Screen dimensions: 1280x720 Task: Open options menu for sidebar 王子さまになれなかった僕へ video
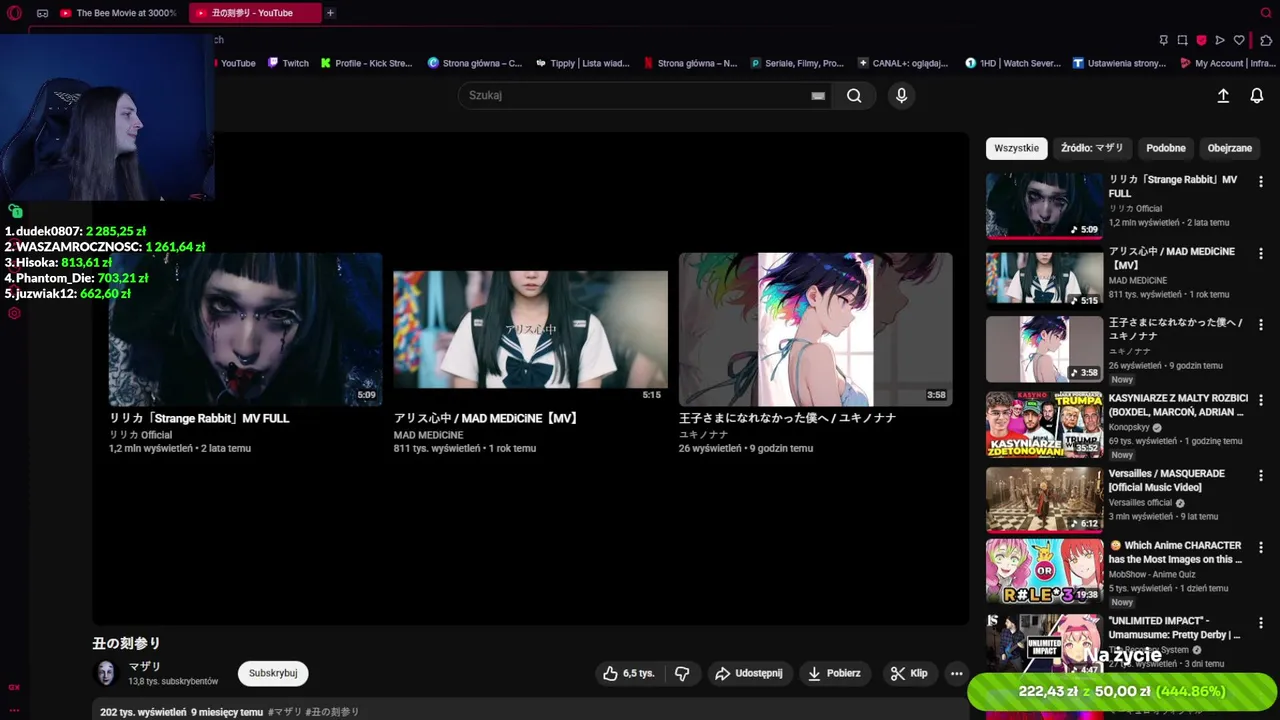coord(1260,326)
